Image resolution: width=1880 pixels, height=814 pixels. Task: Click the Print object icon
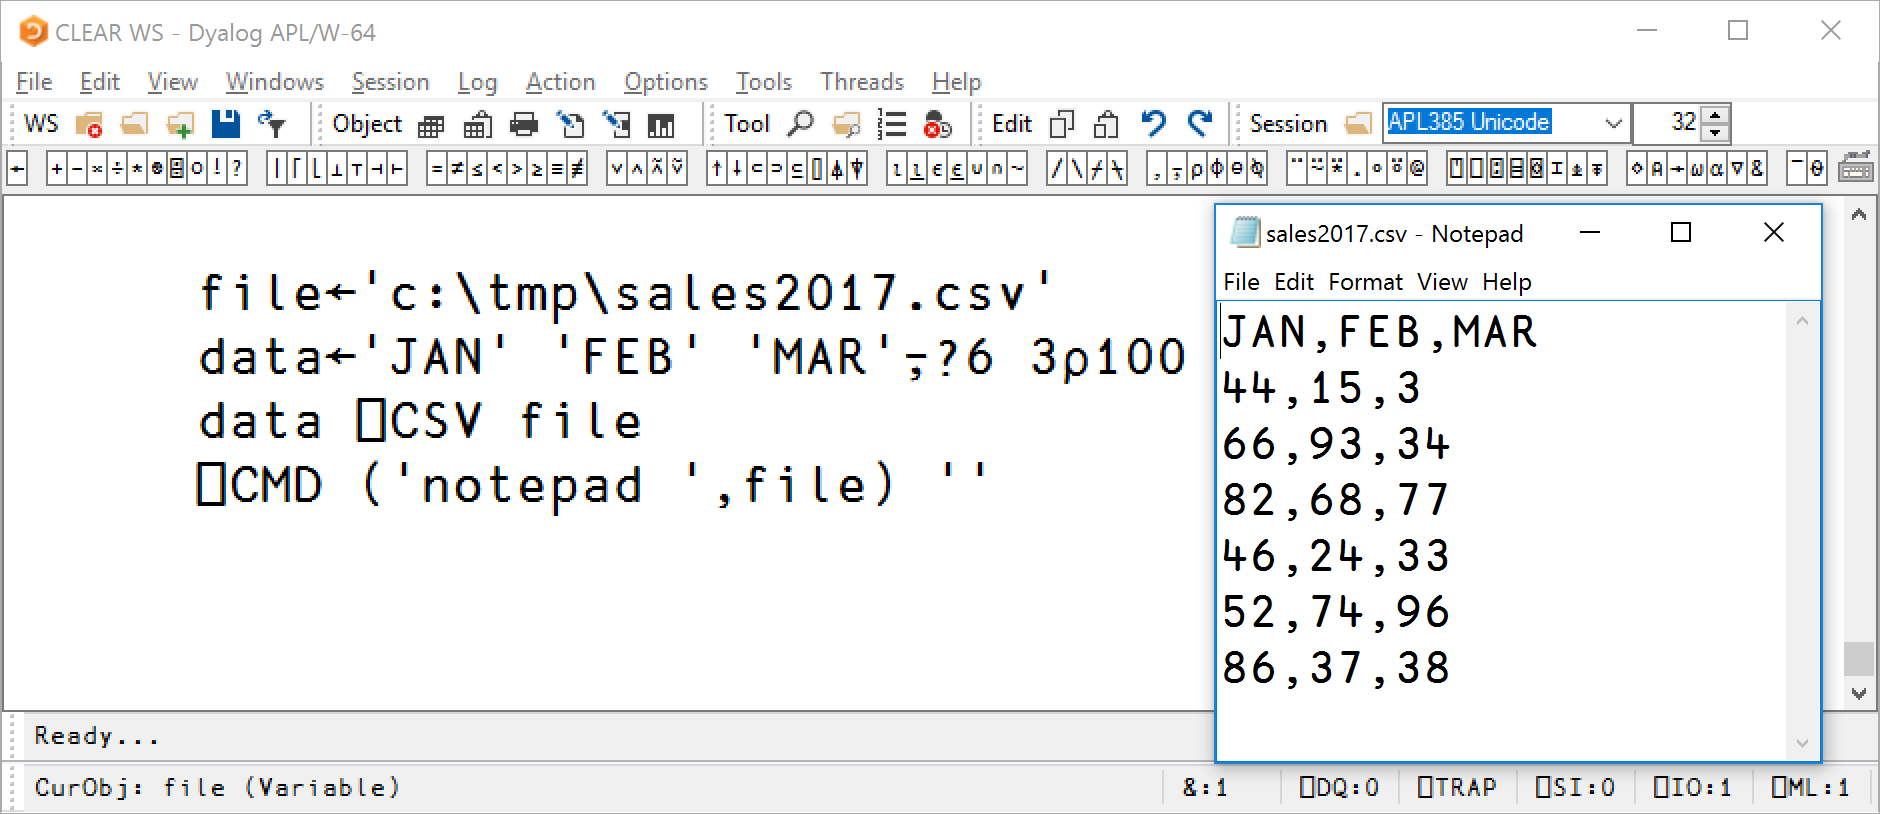click(x=523, y=124)
